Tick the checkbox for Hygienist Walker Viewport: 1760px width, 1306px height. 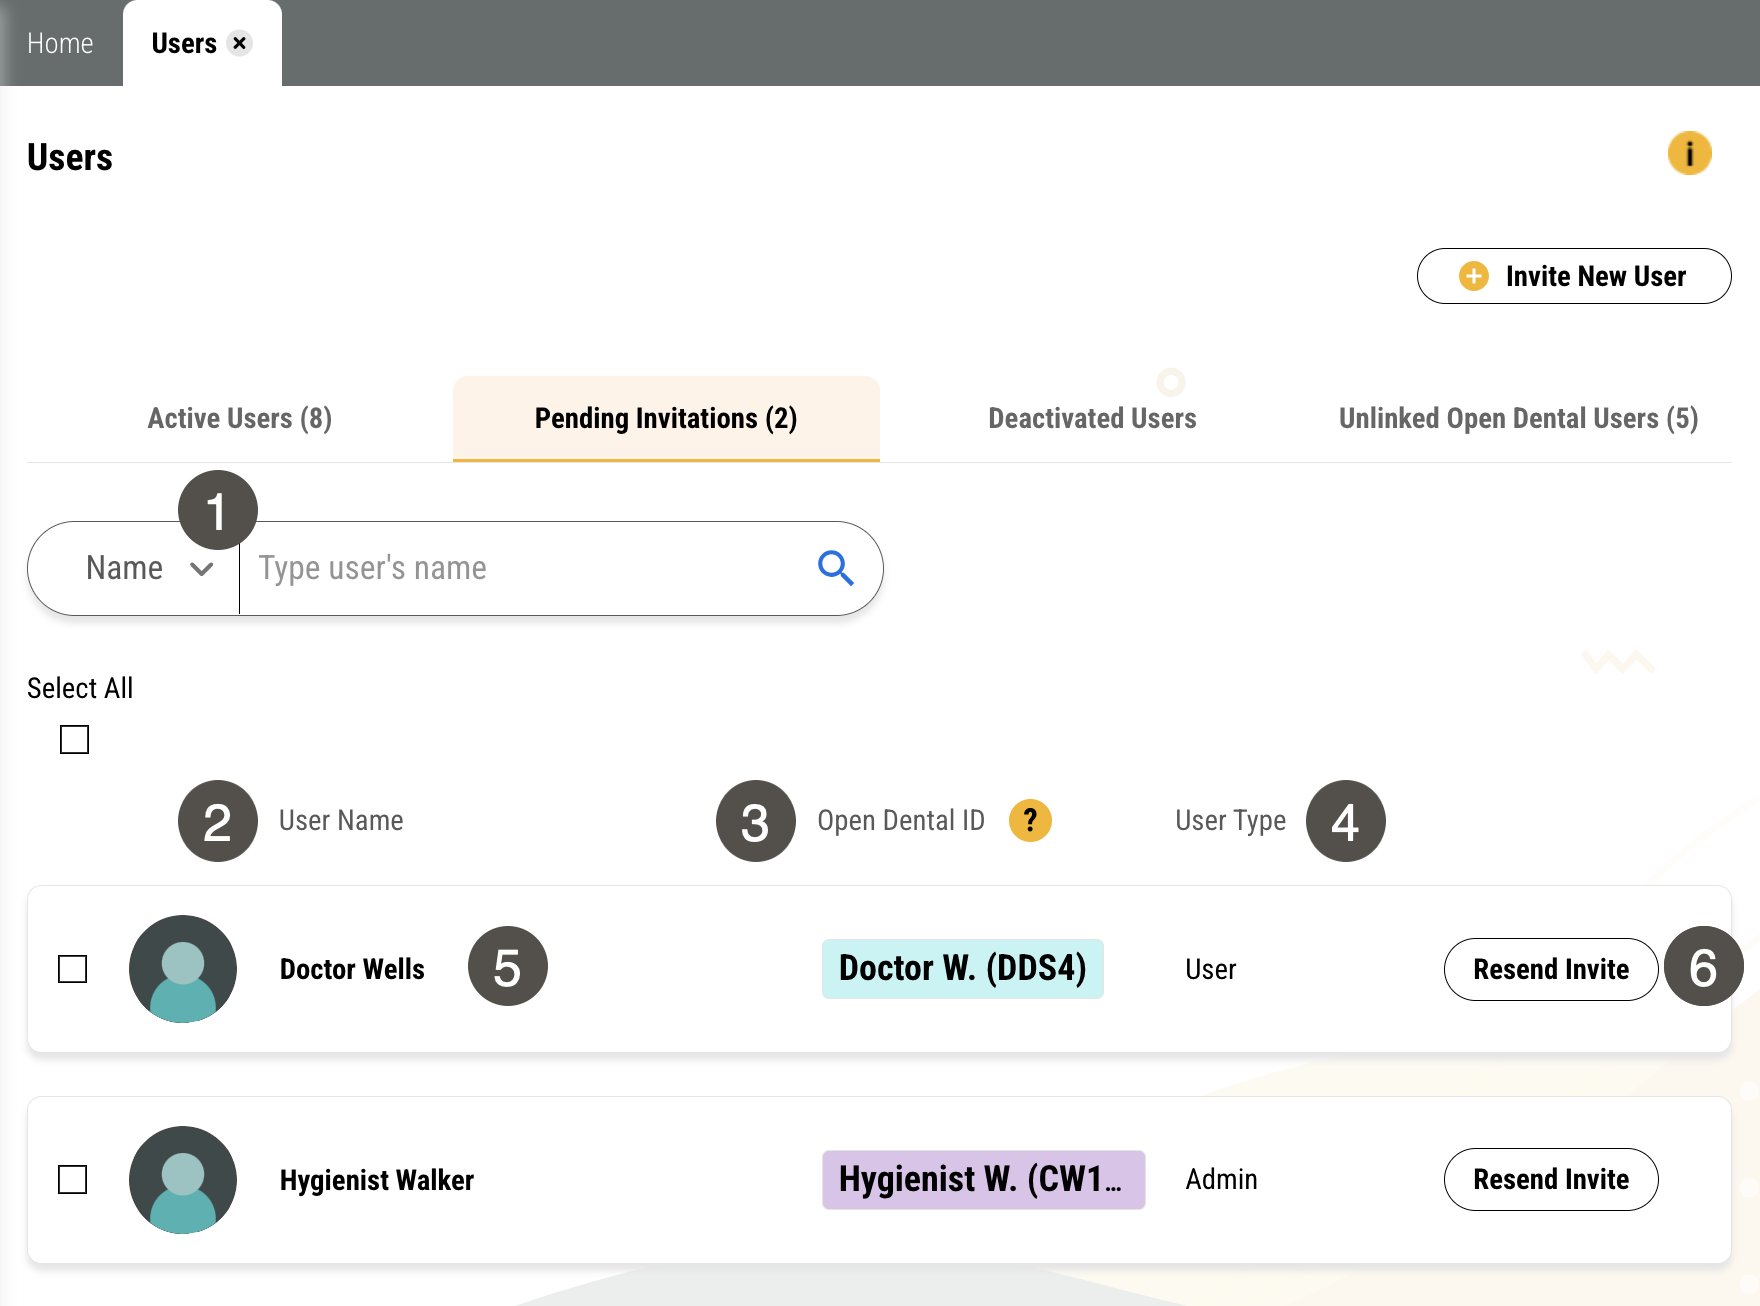point(72,1179)
